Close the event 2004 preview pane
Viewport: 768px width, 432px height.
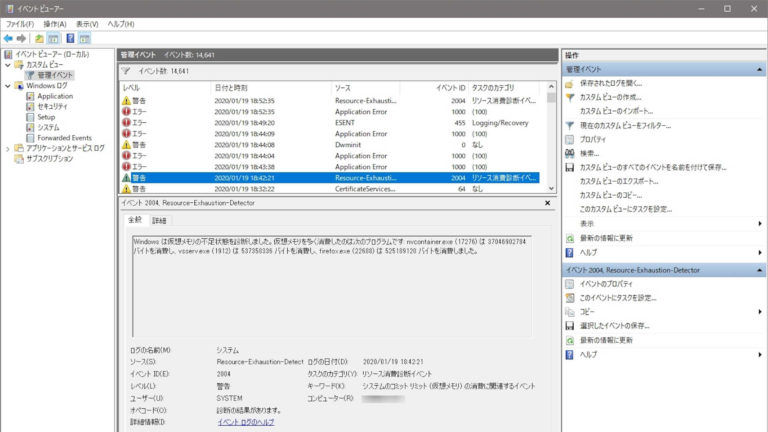[548, 203]
